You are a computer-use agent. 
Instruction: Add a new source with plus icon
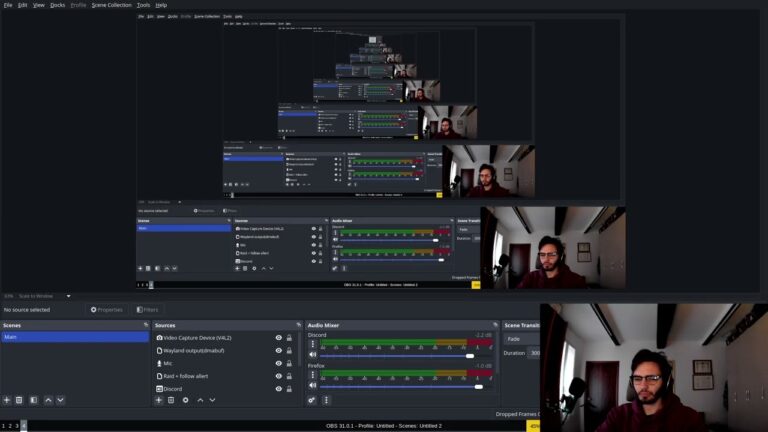click(x=159, y=400)
